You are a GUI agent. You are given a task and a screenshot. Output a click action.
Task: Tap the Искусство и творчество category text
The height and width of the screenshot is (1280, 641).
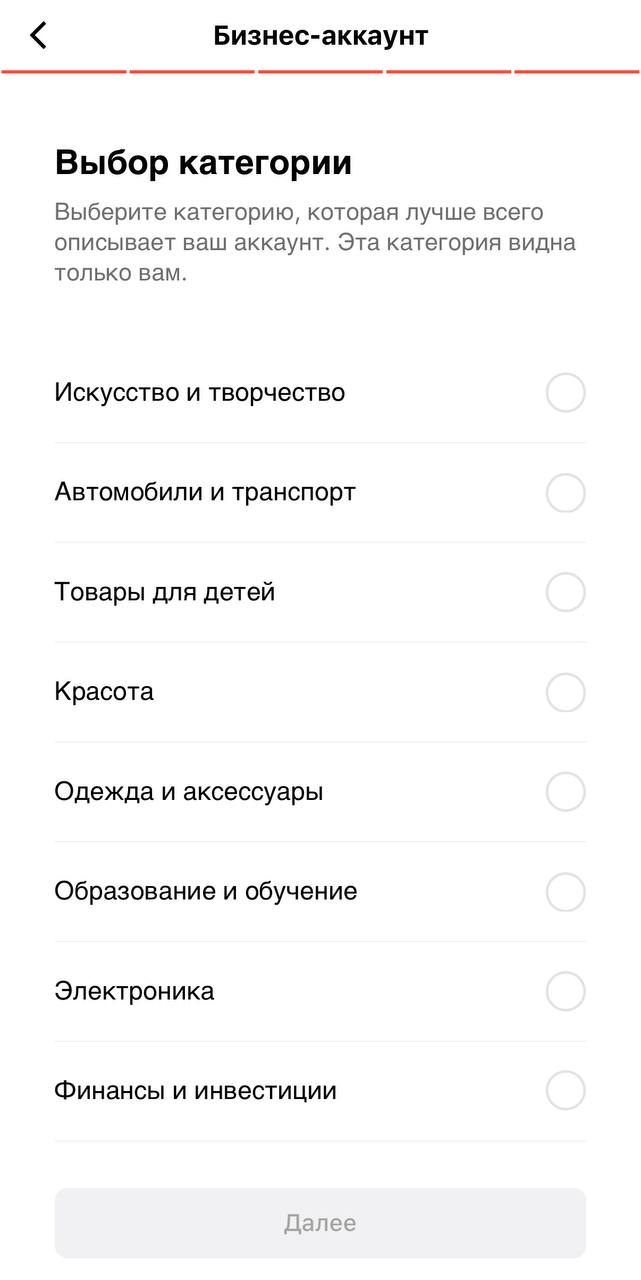pos(199,393)
